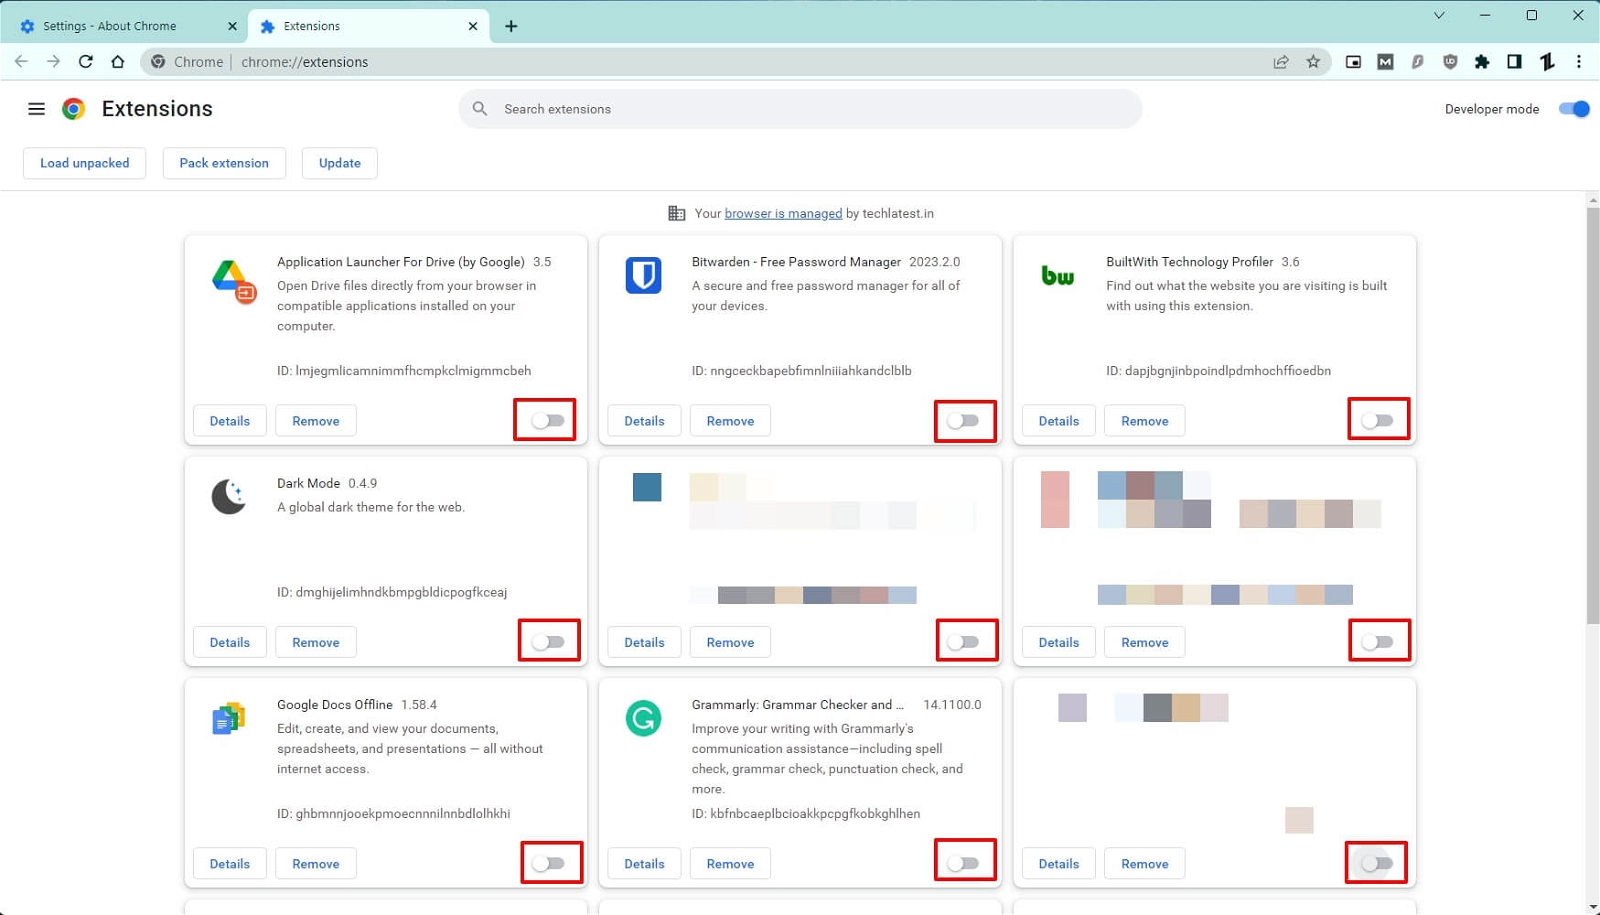Turn off Developer mode
Image resolution: width=1600 pixels, height=915 pixels.
1573,109
